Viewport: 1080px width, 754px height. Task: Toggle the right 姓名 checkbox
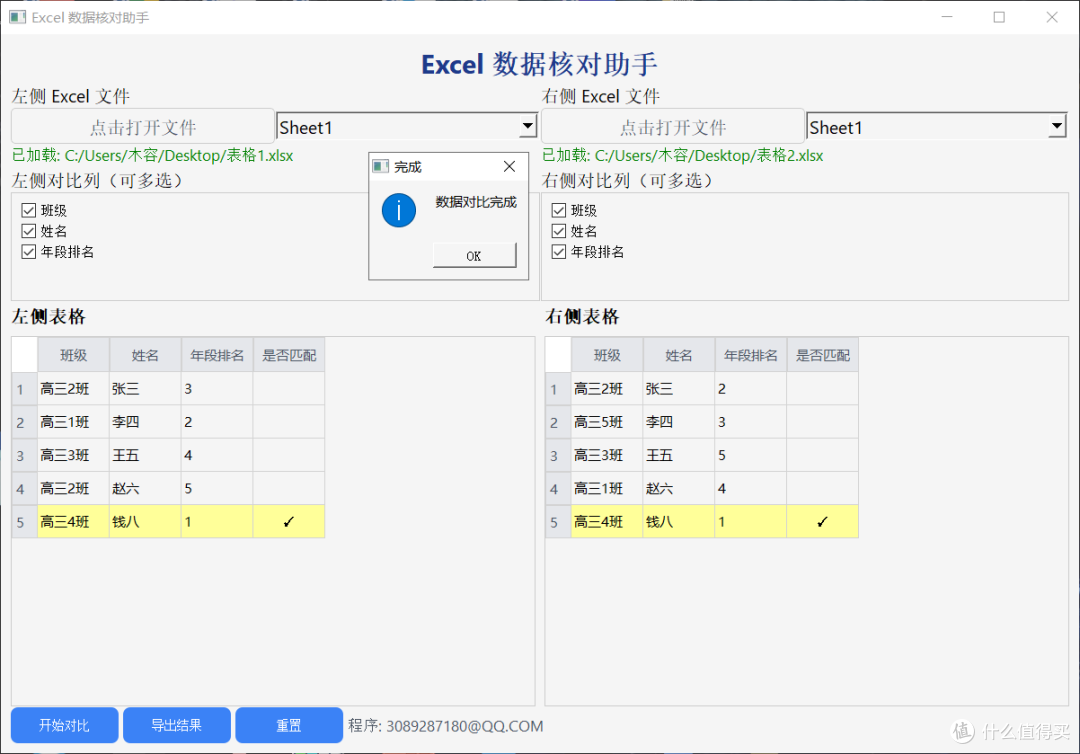pos(559,231)
